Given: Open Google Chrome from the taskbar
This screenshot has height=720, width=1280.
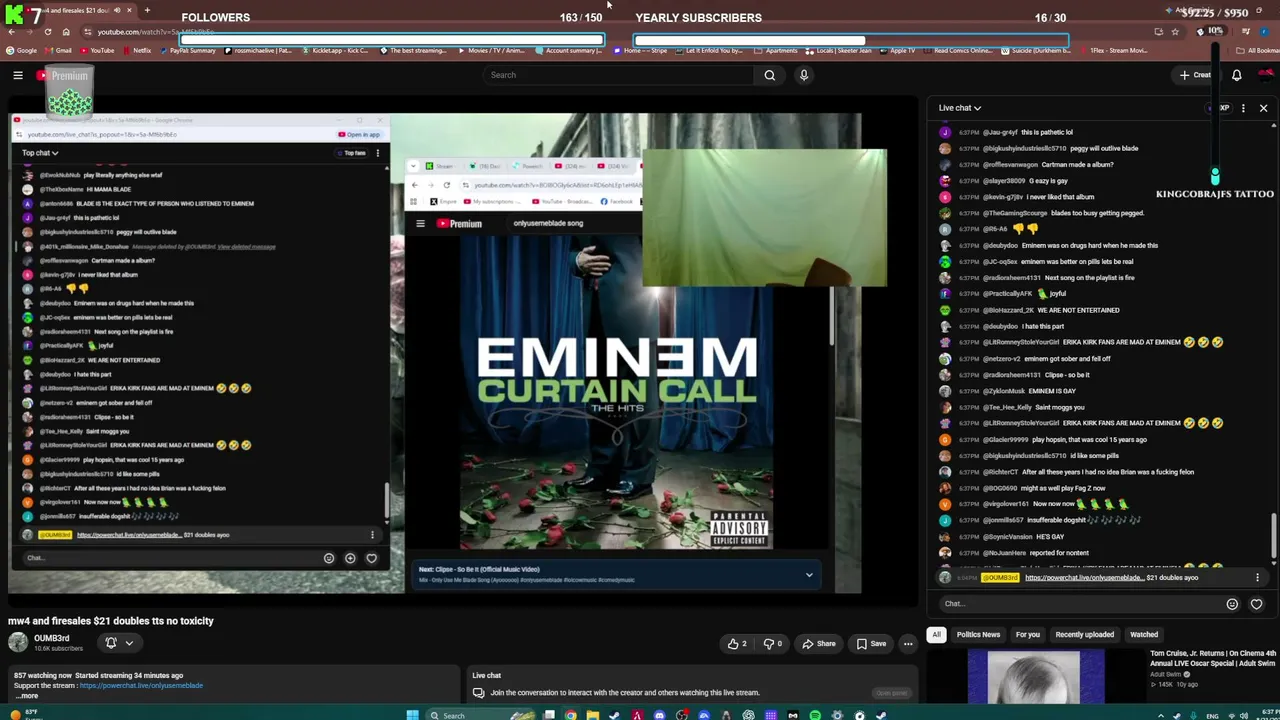Looking at the screenshot, I should (x=571, y=715).
